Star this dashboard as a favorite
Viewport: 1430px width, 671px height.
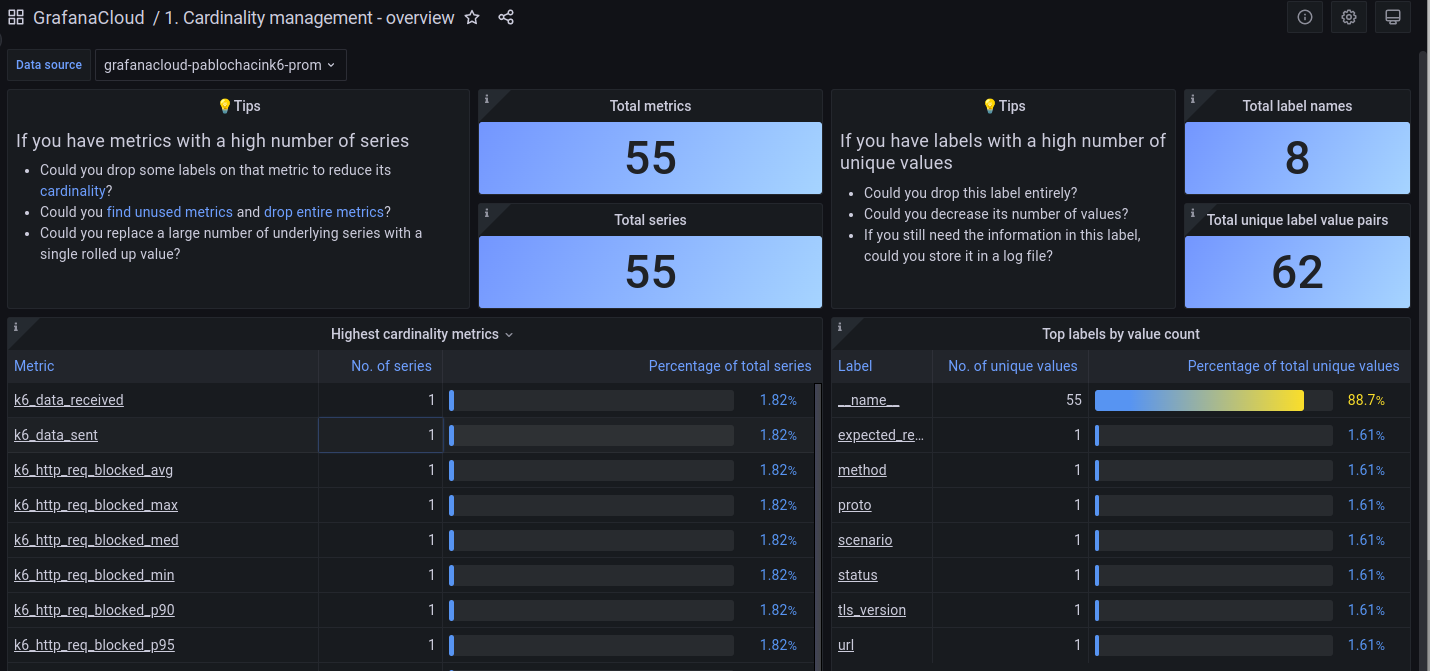[471, 17]
